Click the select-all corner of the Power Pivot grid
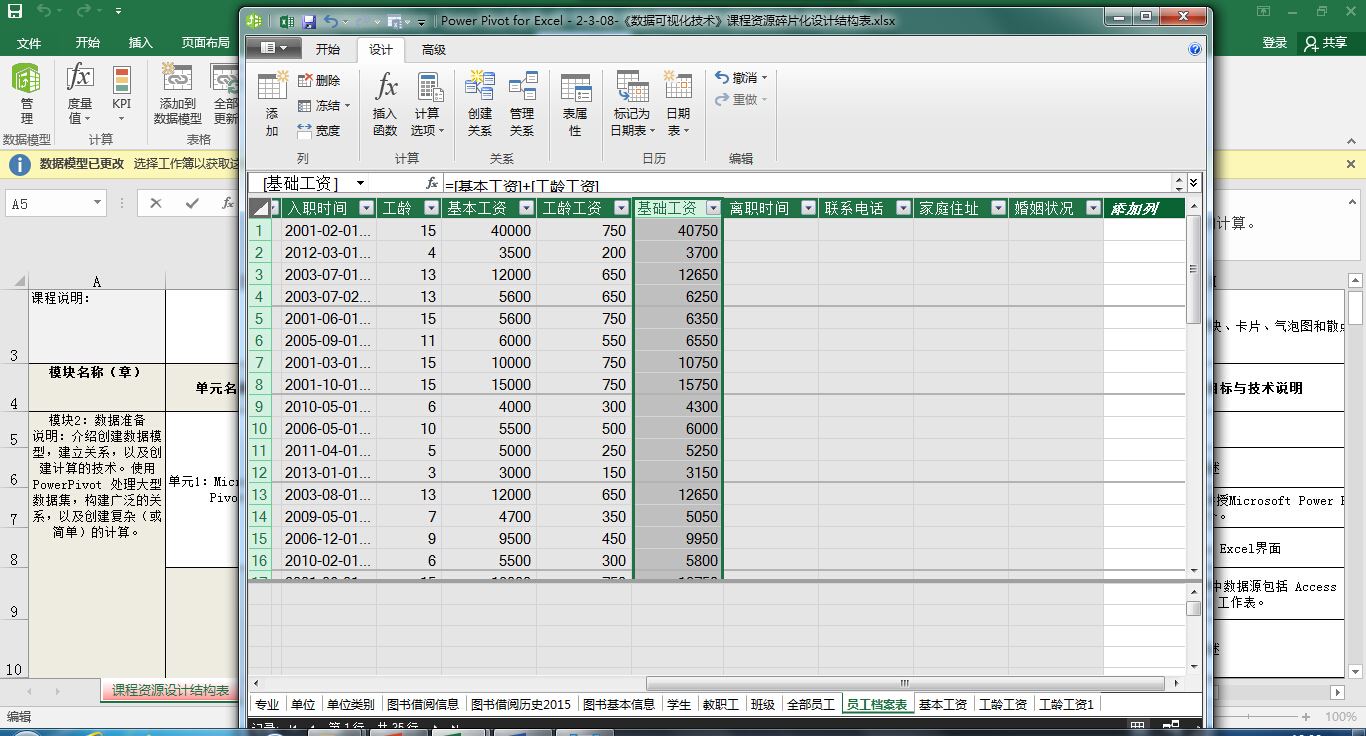The height and width of the screenshot is (736, 1366). point(259,208)
